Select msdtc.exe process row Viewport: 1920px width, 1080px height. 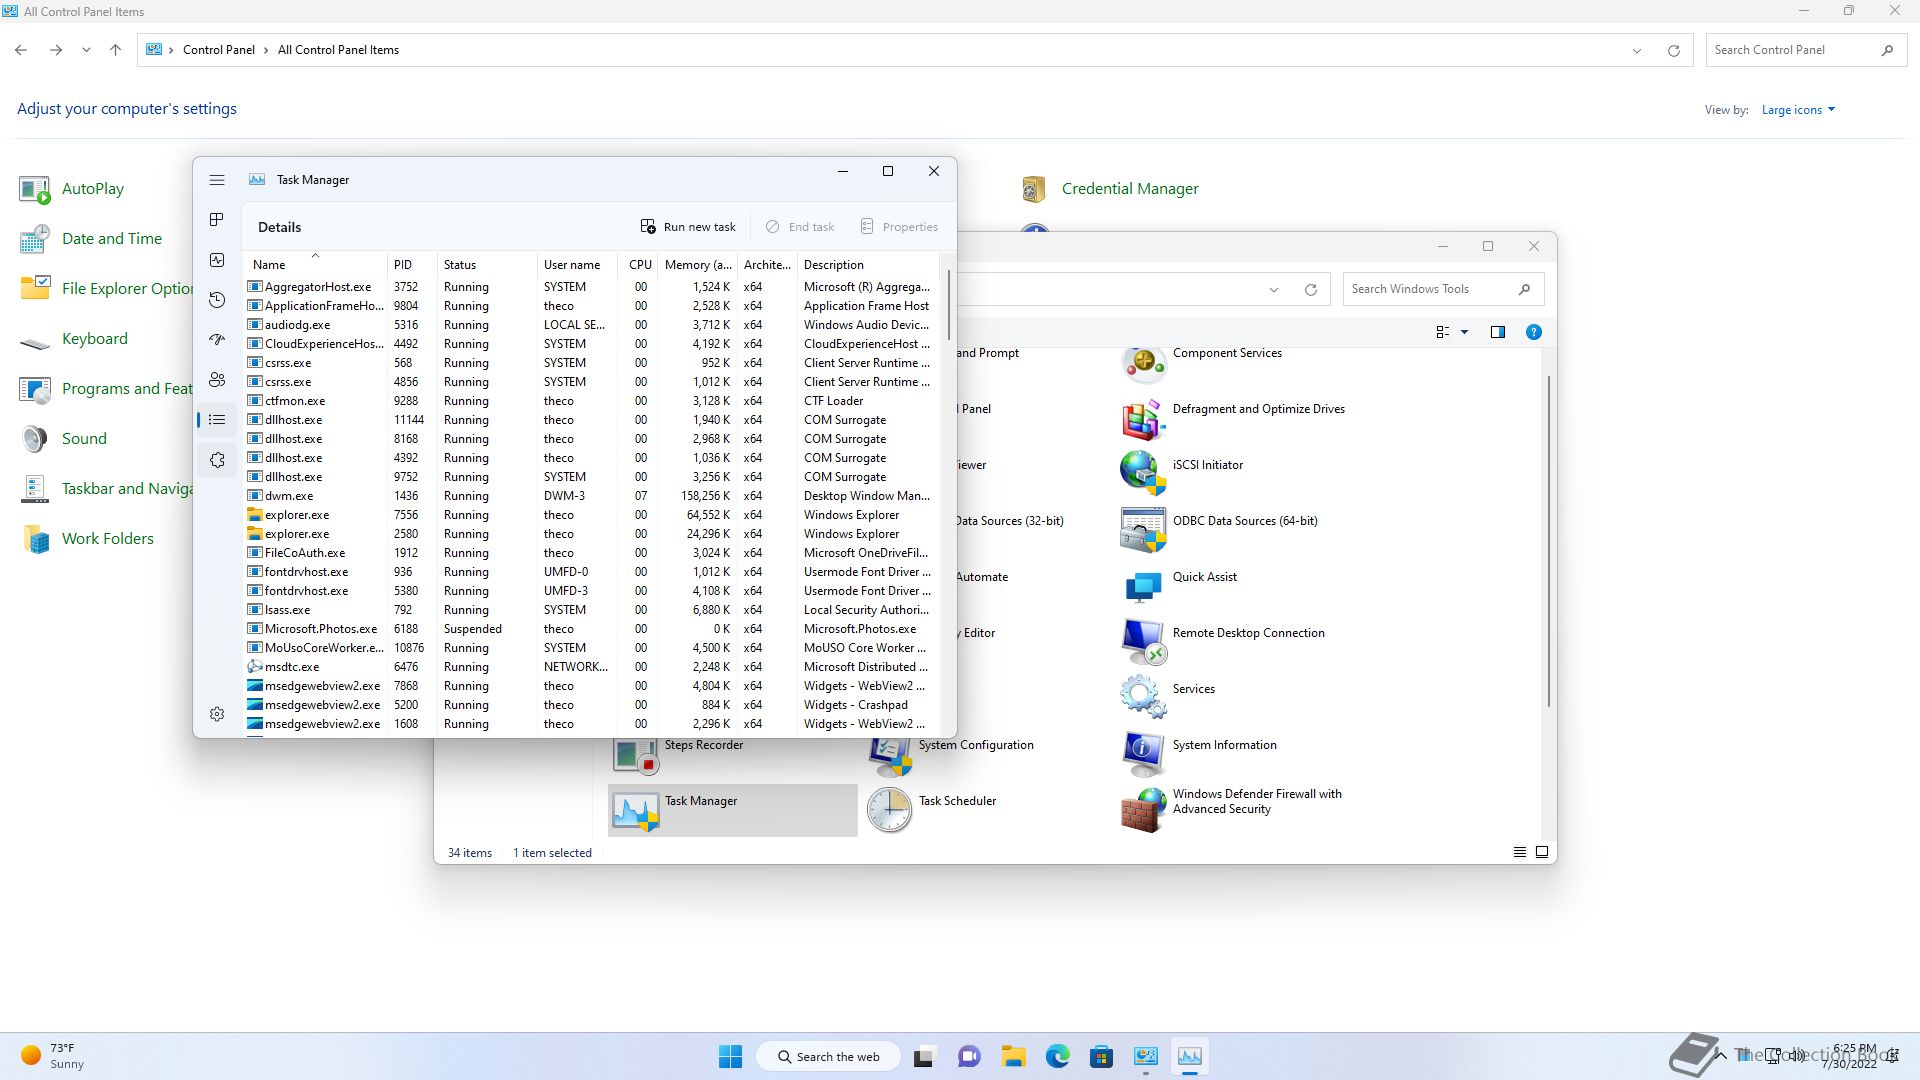592,667
